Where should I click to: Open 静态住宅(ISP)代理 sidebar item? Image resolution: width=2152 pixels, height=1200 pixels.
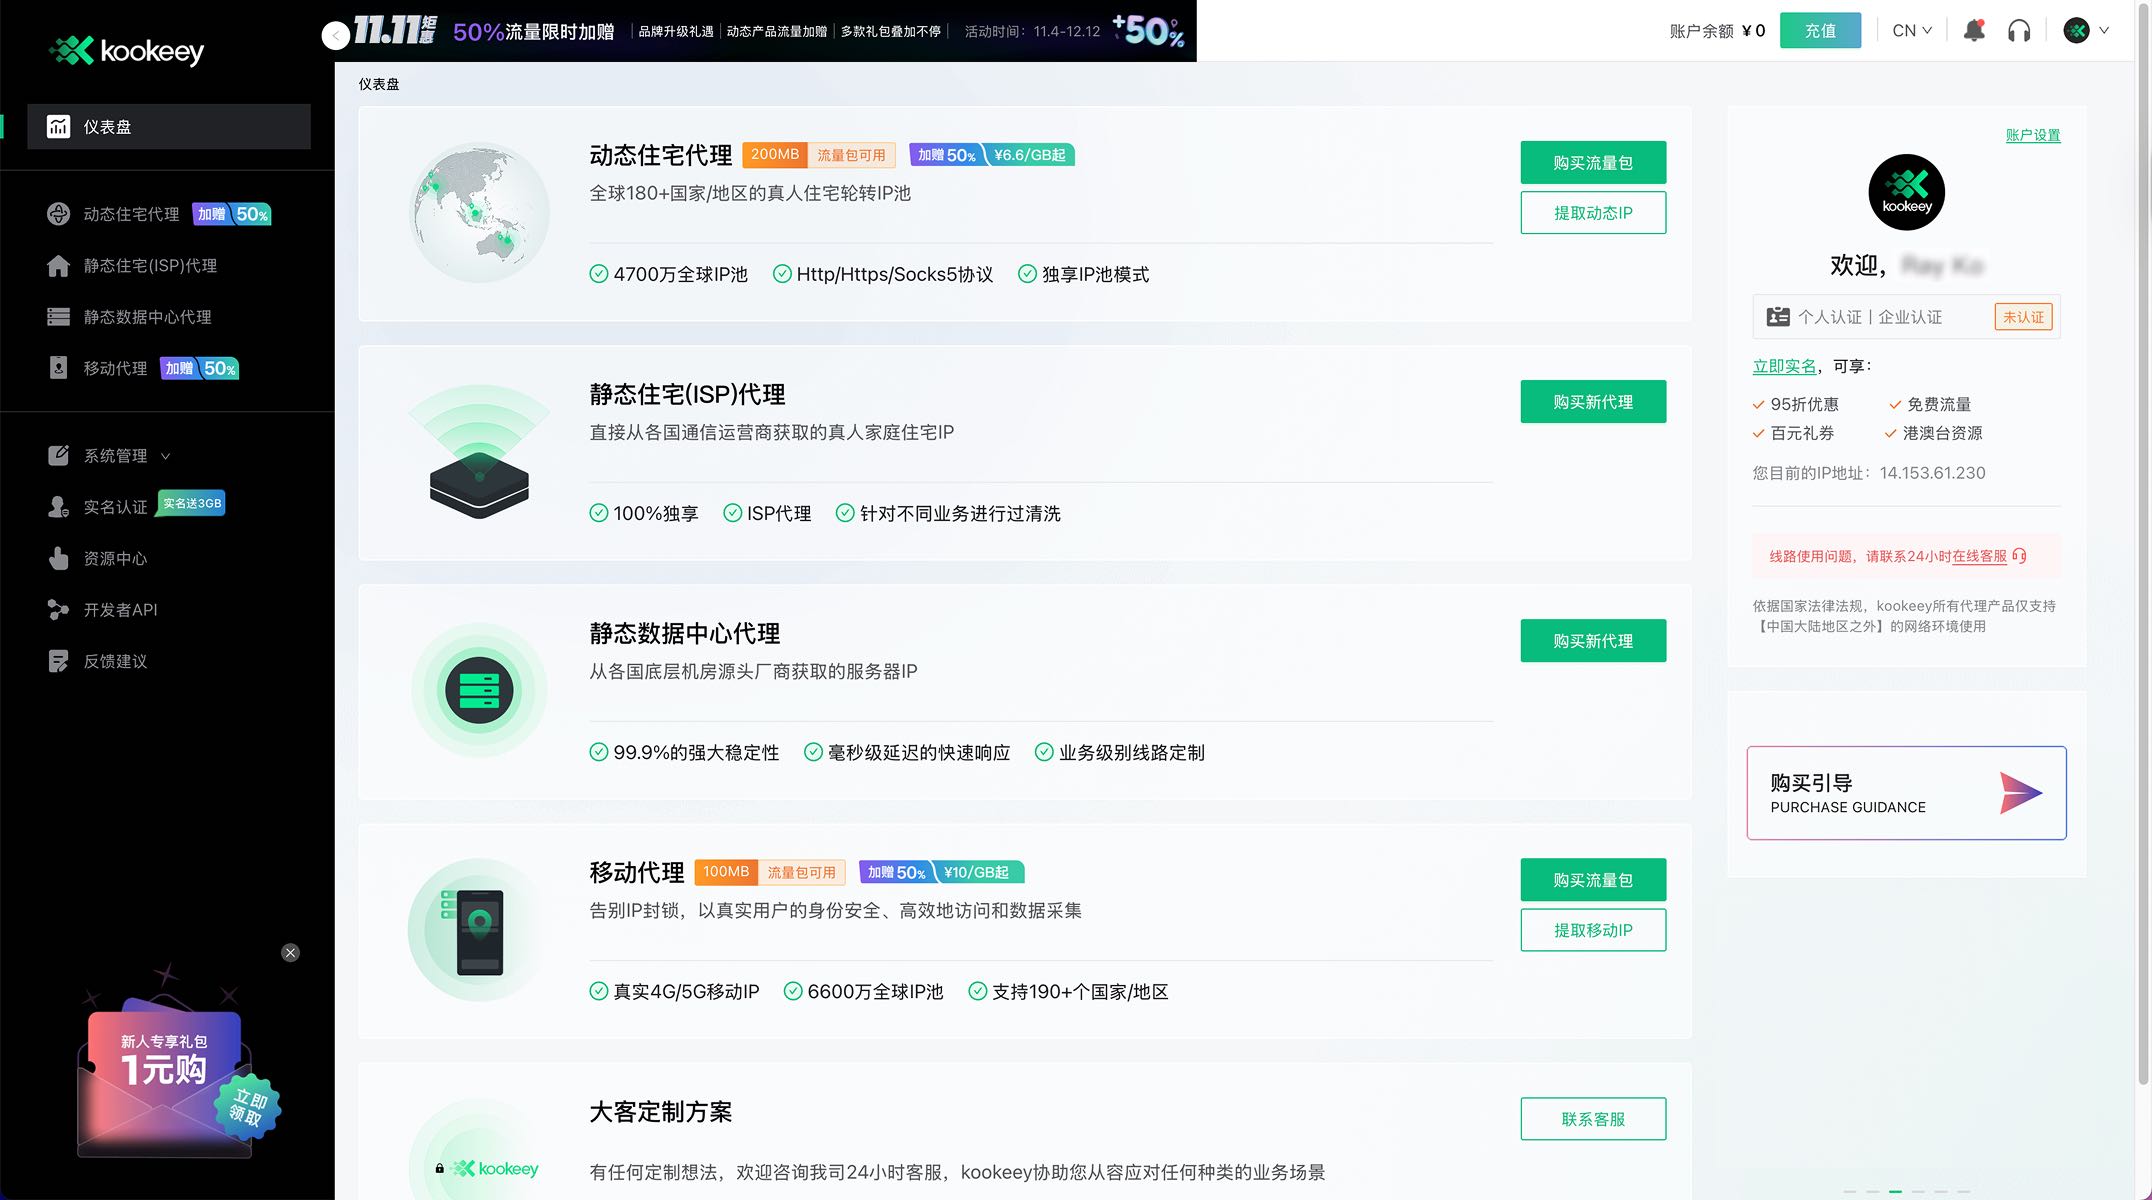tap(150, 266)
